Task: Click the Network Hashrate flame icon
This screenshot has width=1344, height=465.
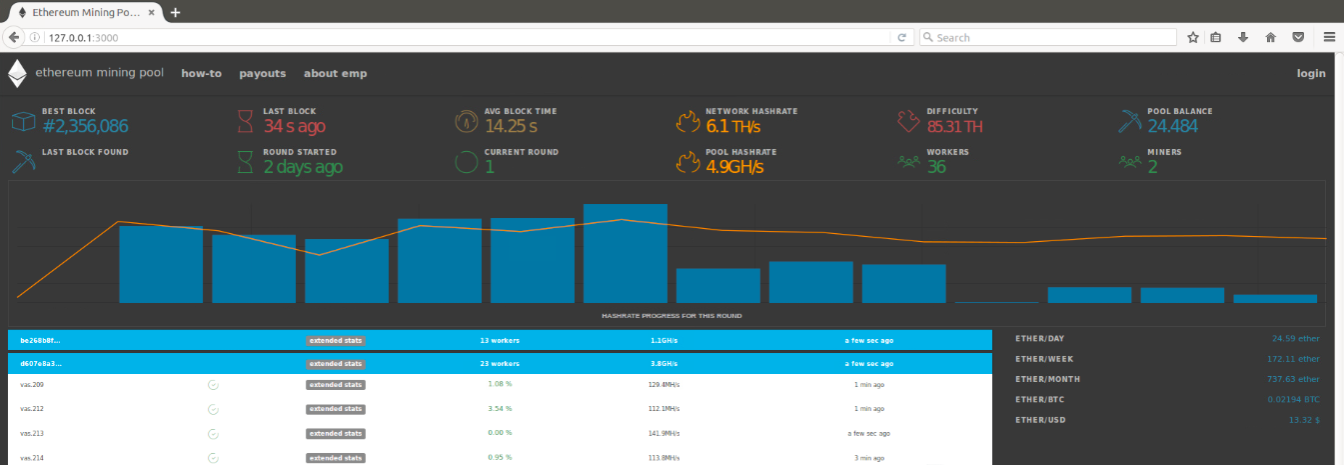Action: (688, 122)
